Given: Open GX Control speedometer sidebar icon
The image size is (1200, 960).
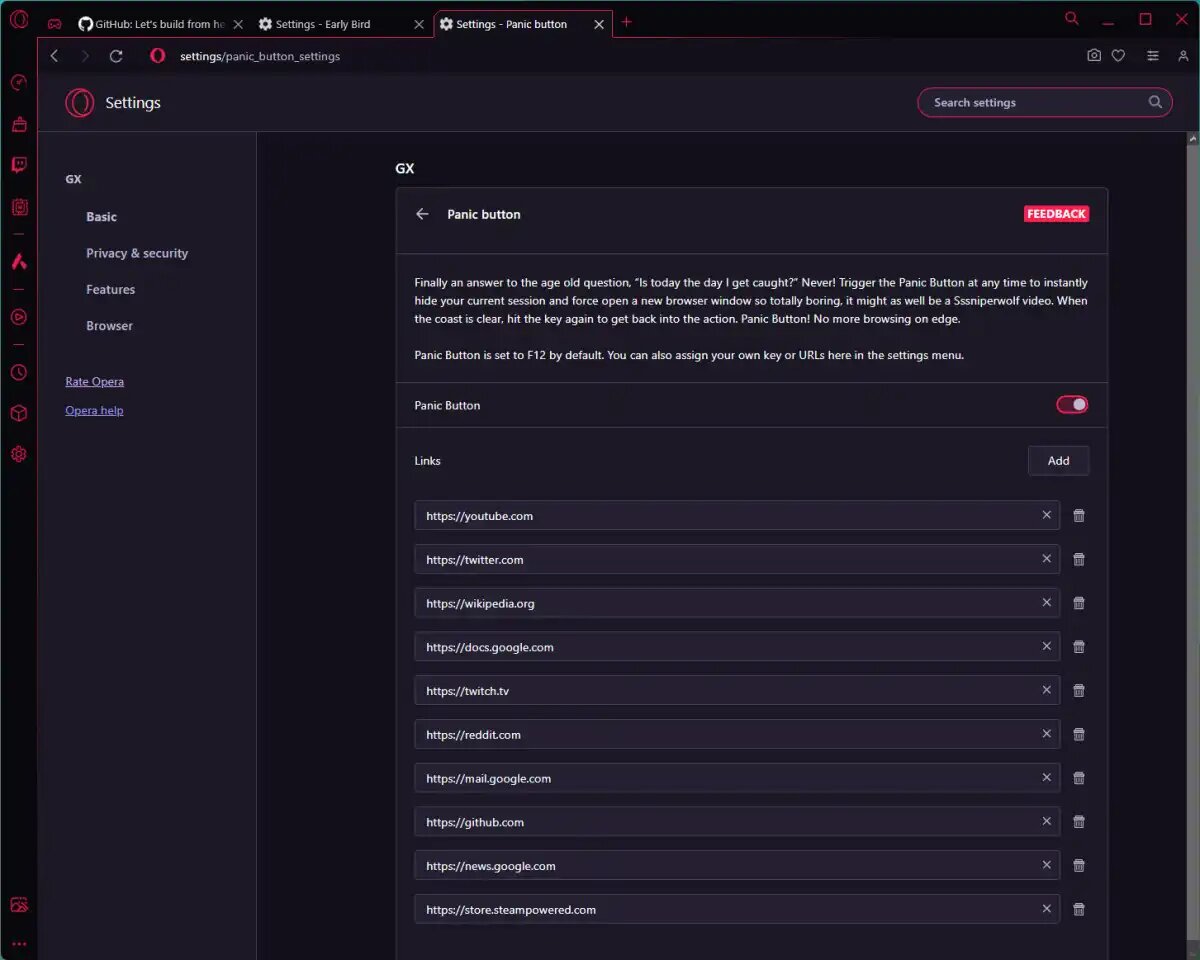Looking at the screenshot, I should click(x=19, y=82).
